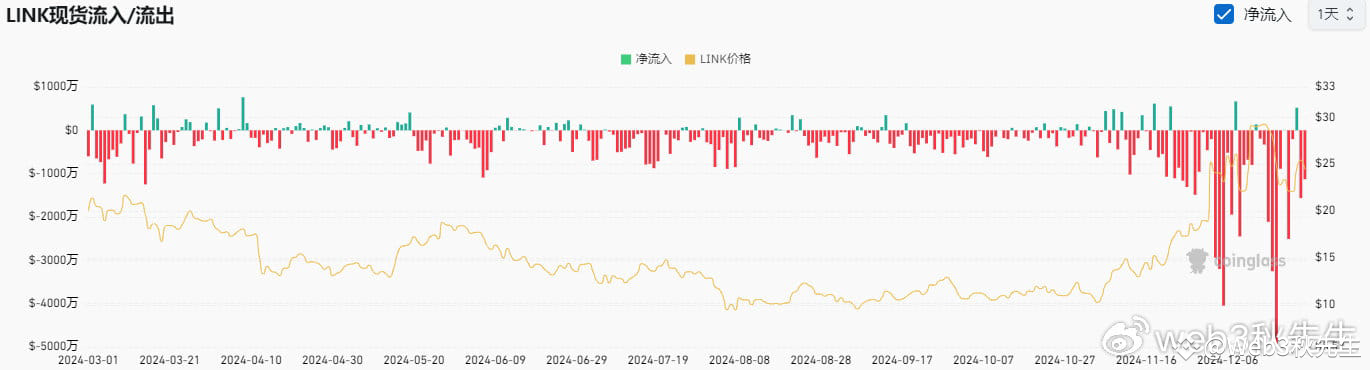The width and height of the screenshot is (1370, 370).
Task: Click the 2024-07-19 date label
Action: [x=658, y=359]
